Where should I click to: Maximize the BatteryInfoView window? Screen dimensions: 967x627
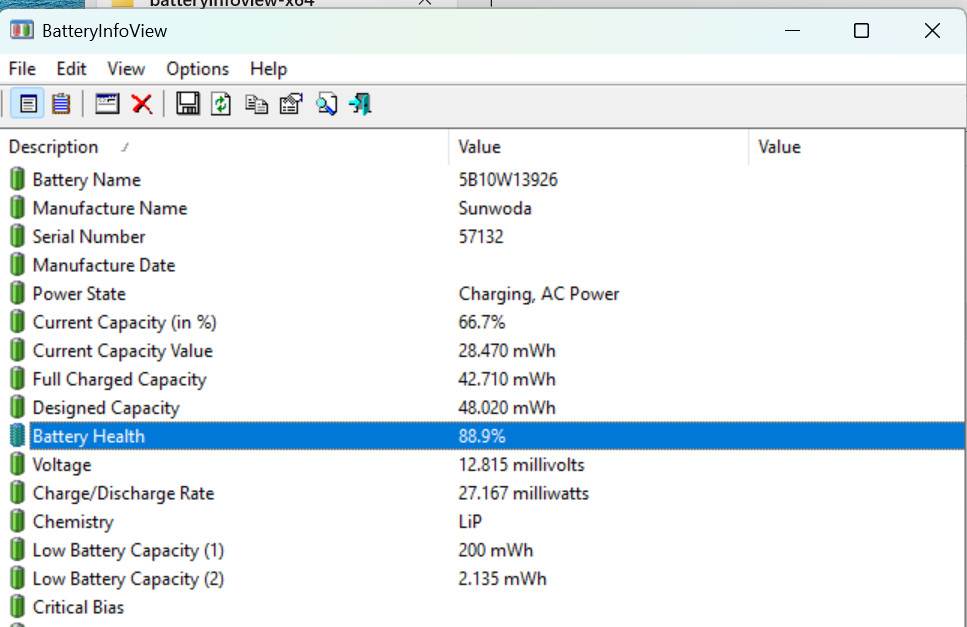(x=861, y=31)
